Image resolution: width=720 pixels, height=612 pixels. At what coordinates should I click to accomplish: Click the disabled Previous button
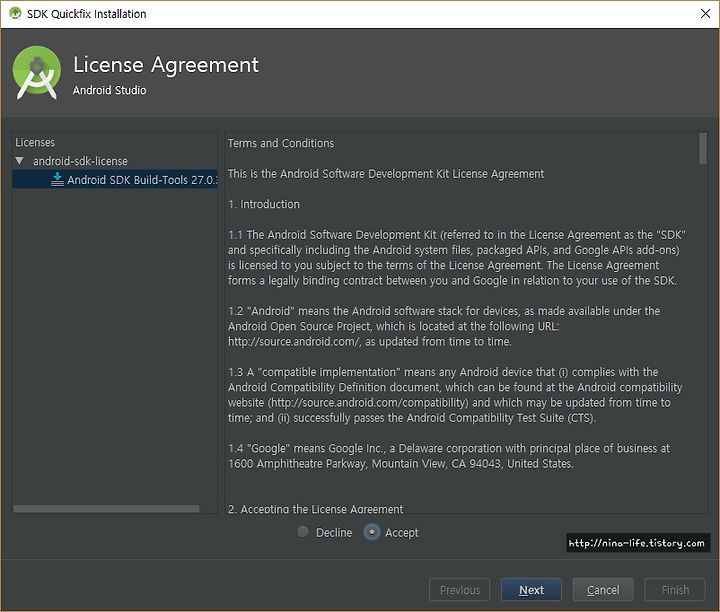pos(460,590)
